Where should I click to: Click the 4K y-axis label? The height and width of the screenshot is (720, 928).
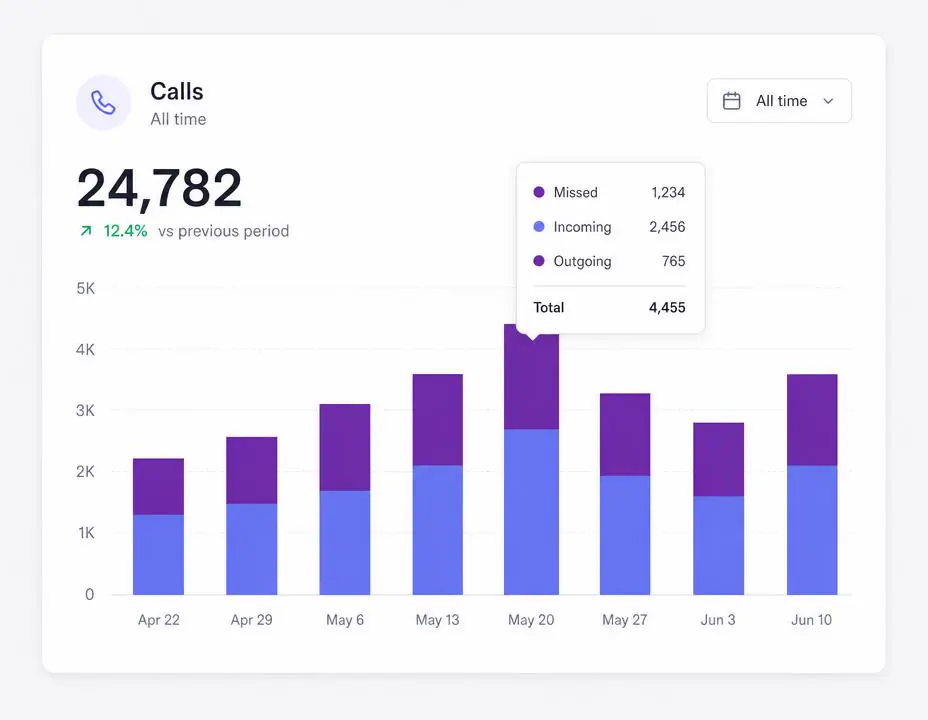[x=85, y=349]
